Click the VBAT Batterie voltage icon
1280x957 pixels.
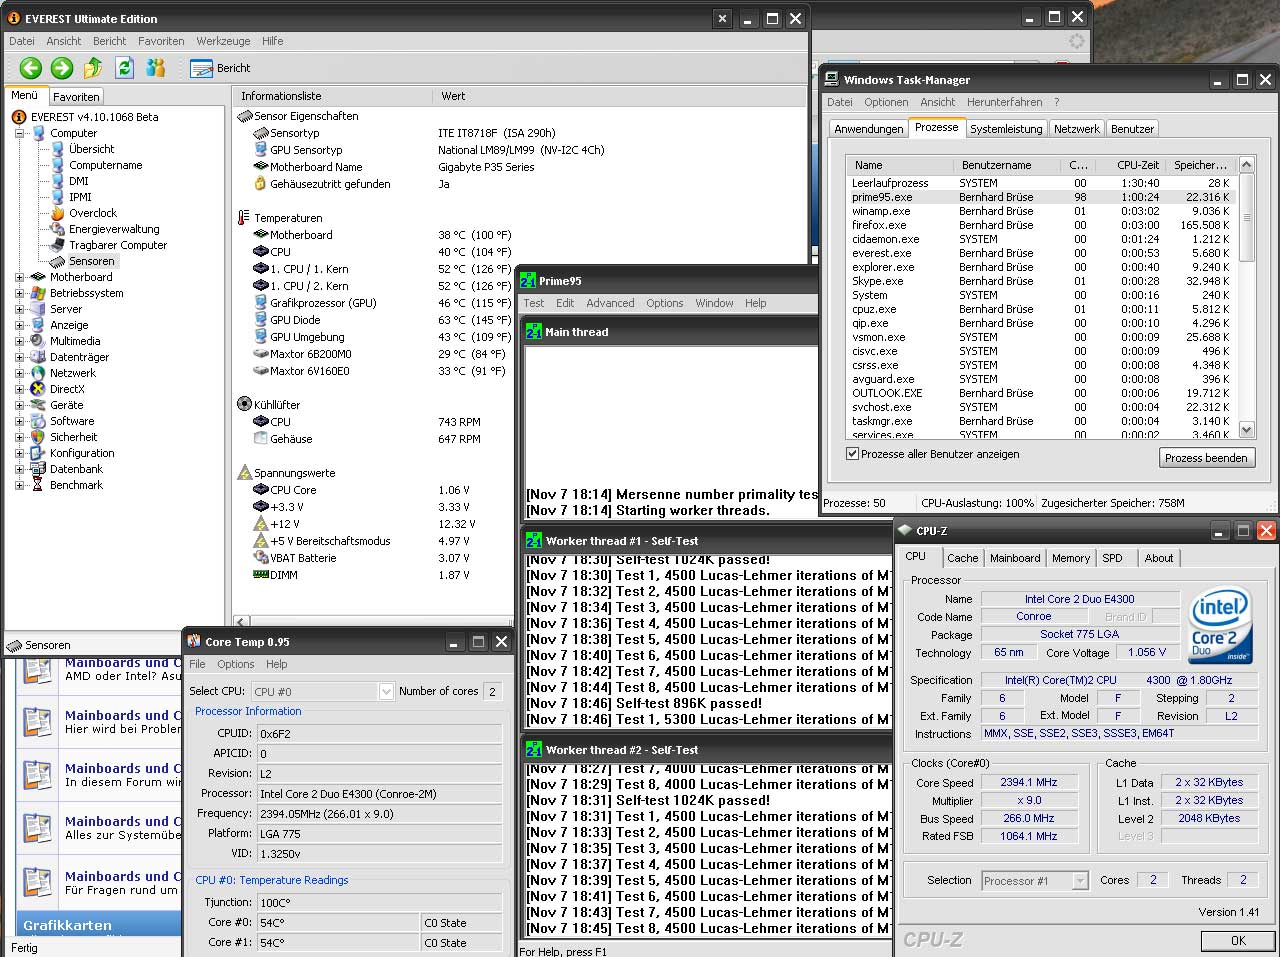click(x=261, y=558)
